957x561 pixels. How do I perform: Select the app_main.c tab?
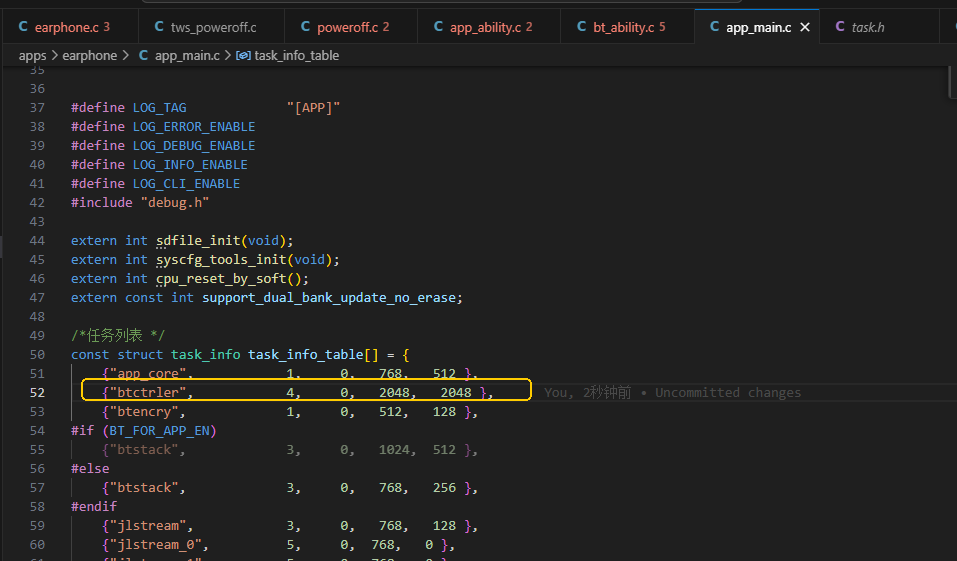(758, 27)
